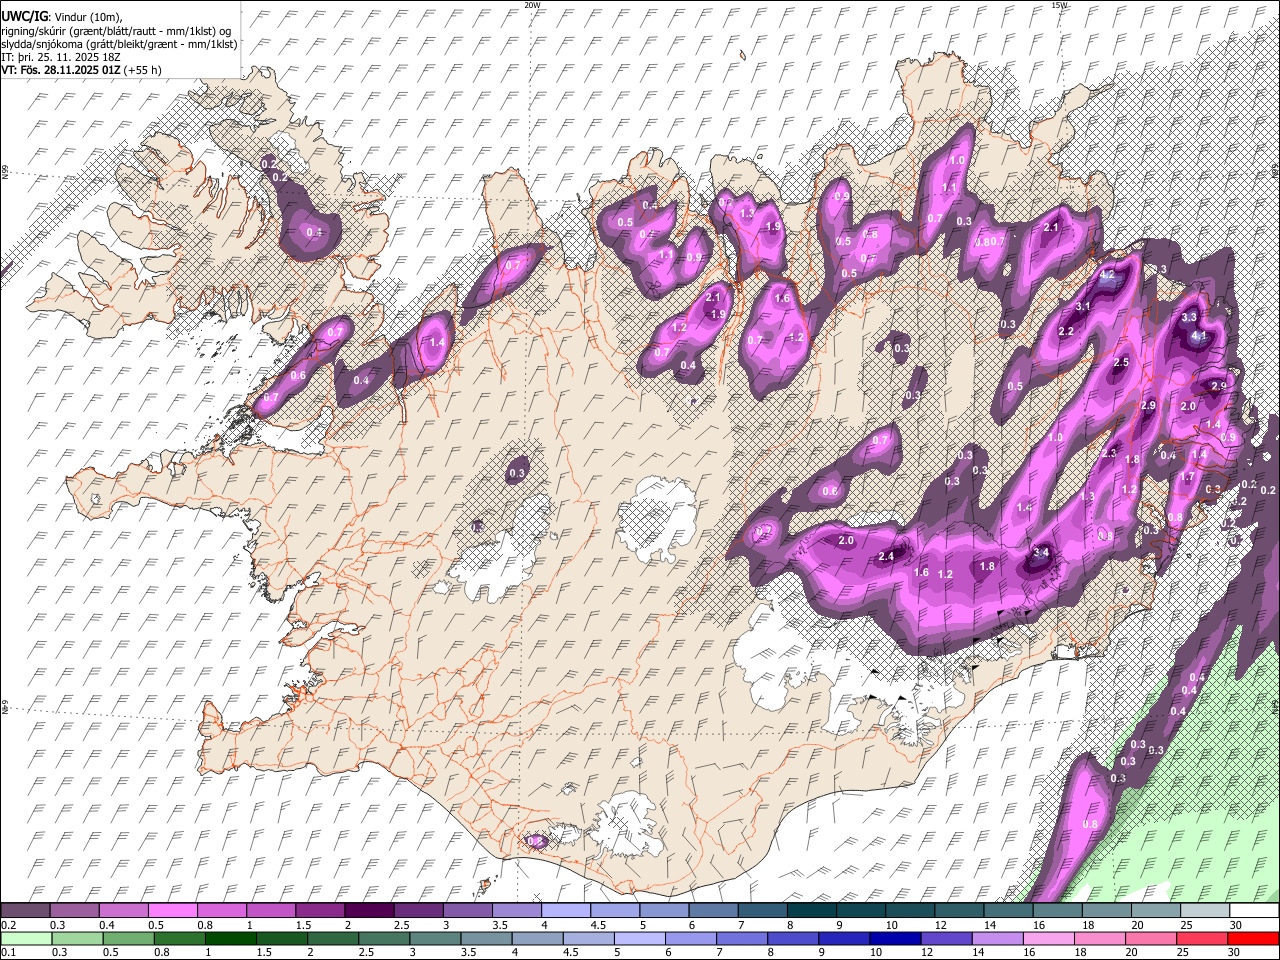Image resolution: width=1280 pixels, height=960 pixels.
Task: Click the 4.1 snowfall value on map
Action: click(1199, 337)
